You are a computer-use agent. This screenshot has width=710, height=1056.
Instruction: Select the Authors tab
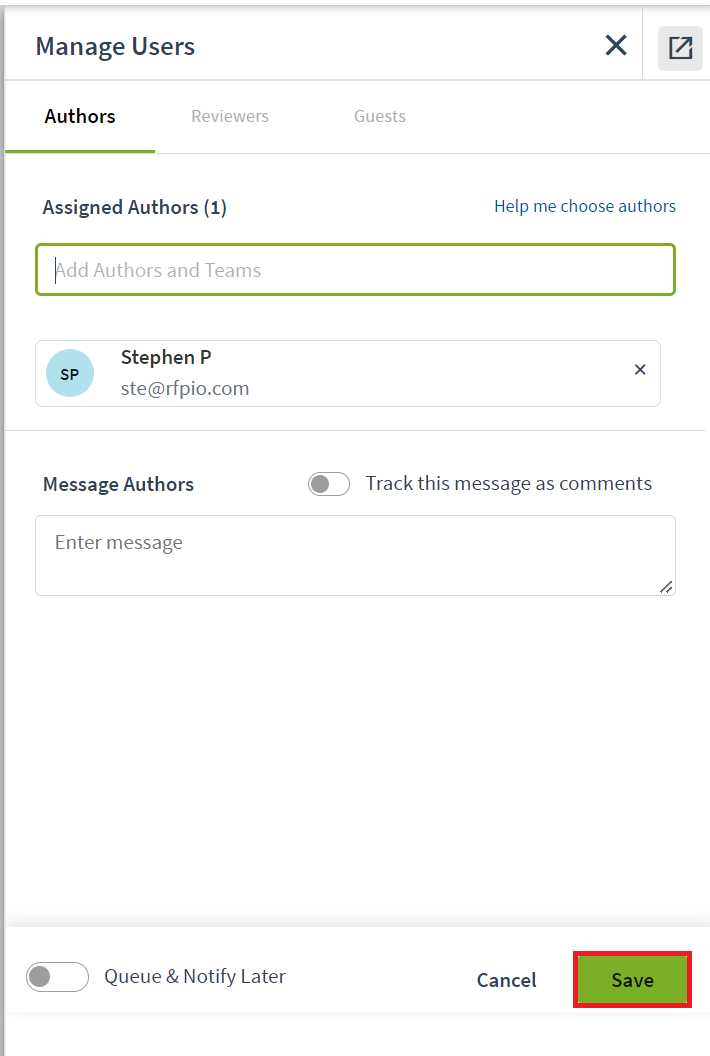pyautogui.click(x=79, y=117)
